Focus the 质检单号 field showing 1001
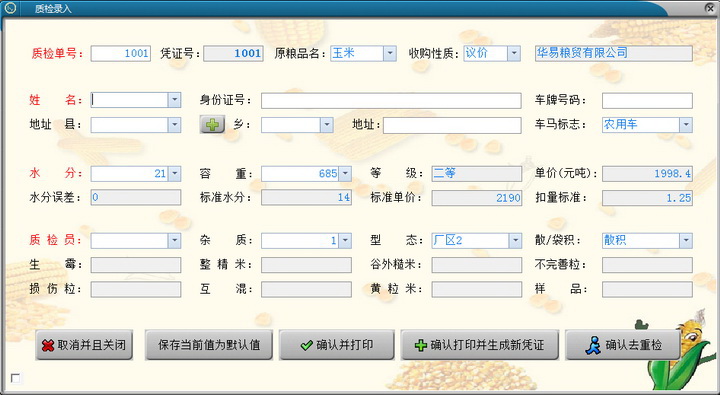 121,53
